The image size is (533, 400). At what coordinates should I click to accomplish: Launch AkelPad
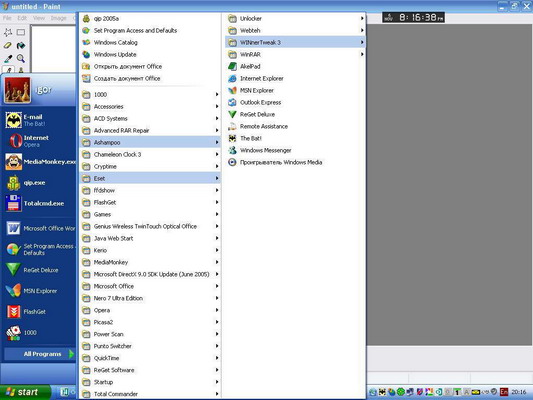295,66
